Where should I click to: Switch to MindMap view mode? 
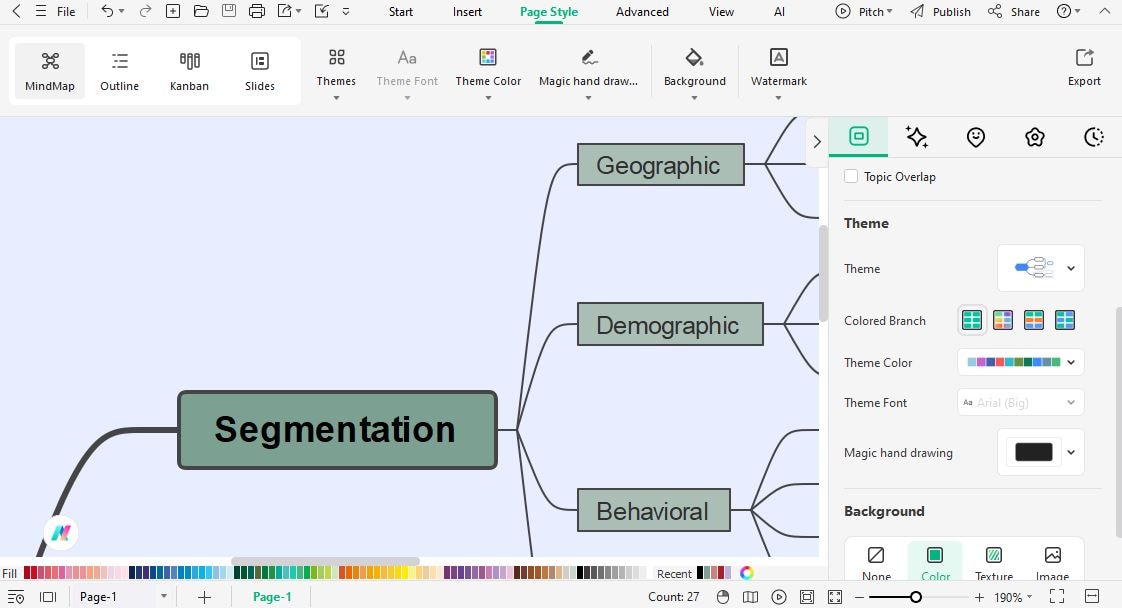pyautogui.click(x=50, y=71)
